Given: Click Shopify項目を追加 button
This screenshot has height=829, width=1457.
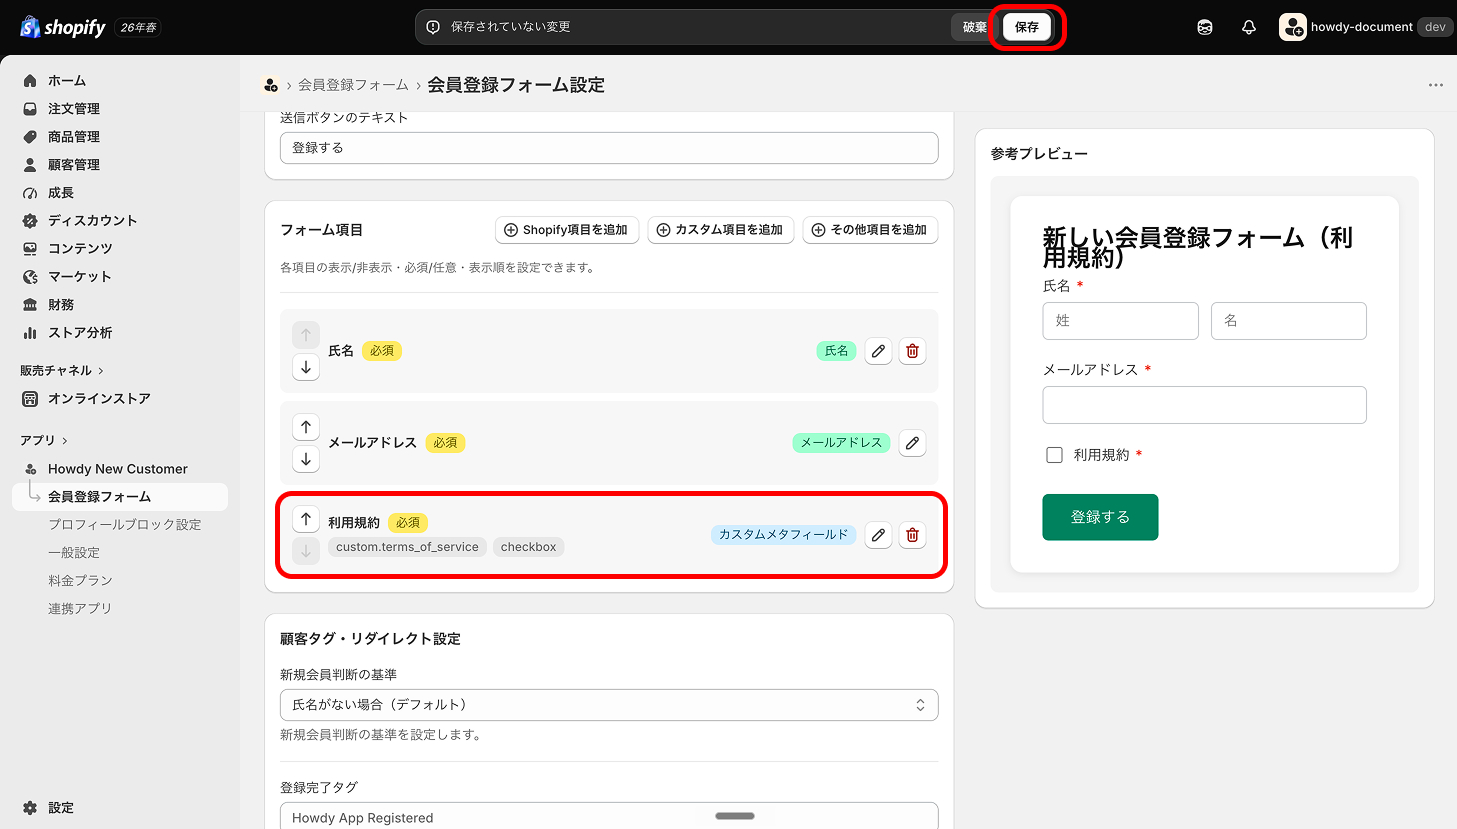Looking at the screenshot, I should click(567, 230).
